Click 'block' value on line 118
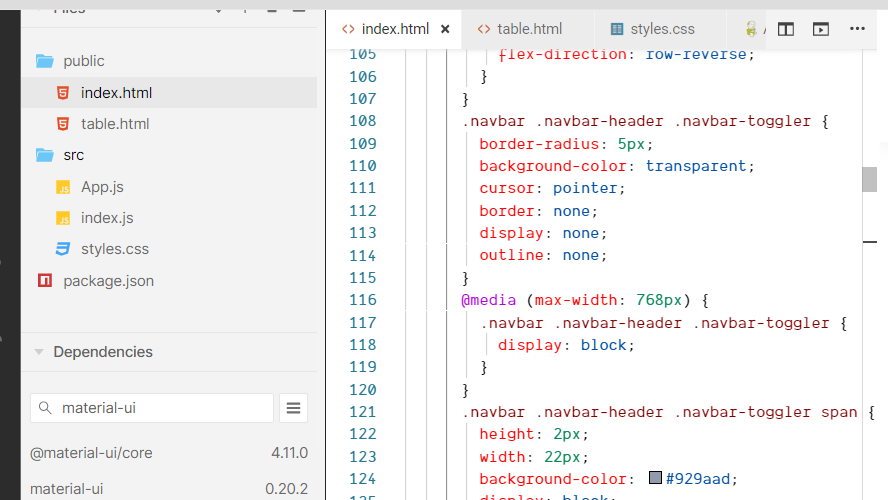Viewport: 888px width, 500px height. tap(604, 345)
